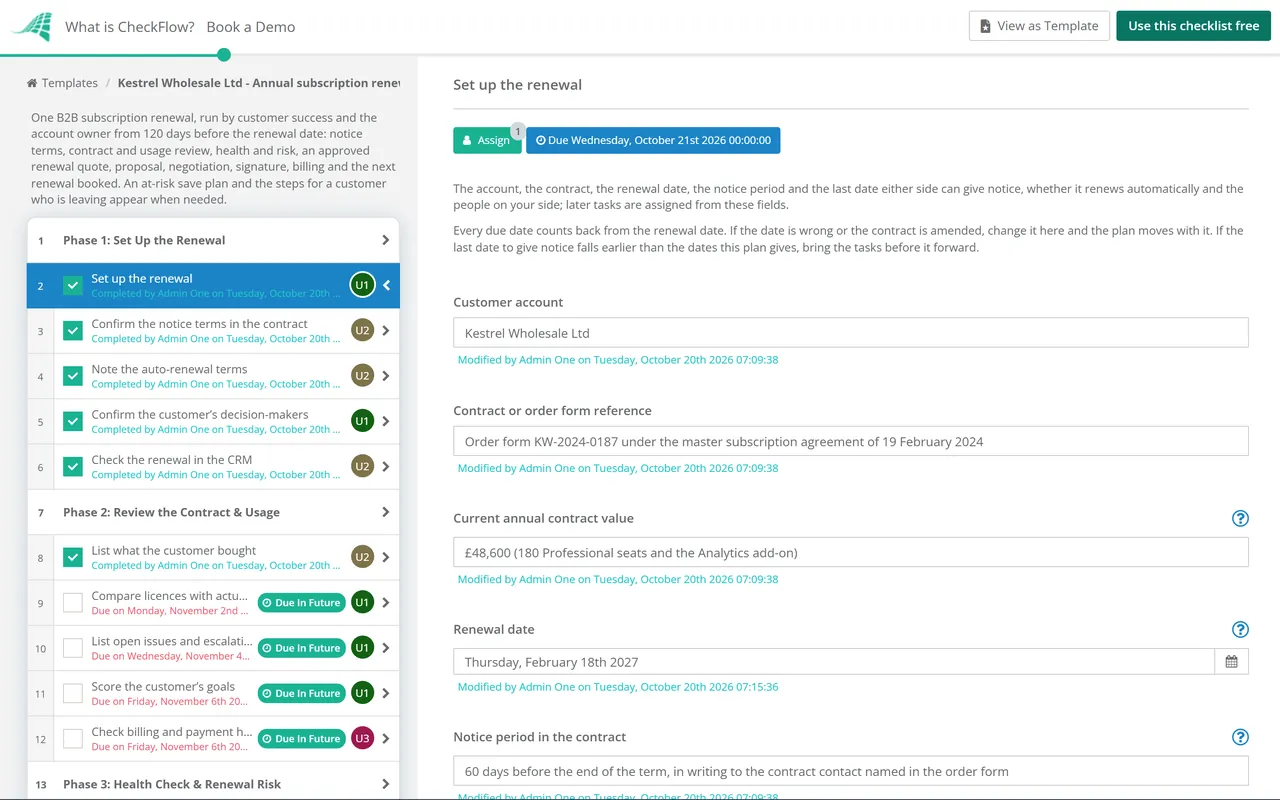Click the Kestrel Wholesale Ltd breadcrumb title

[x=259, y=83]
